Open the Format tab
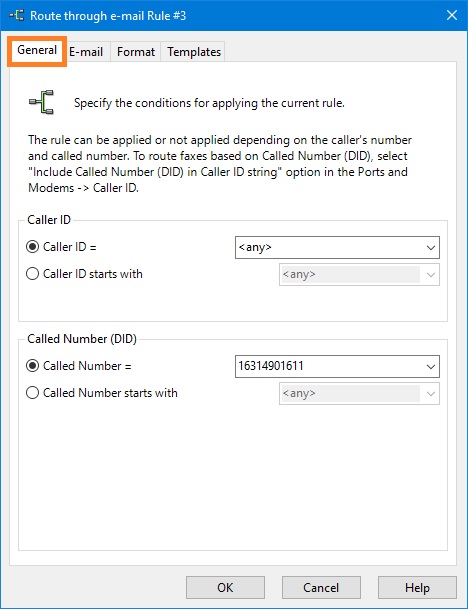This screenshot has height=609, width=468. [x=136, y=52]
